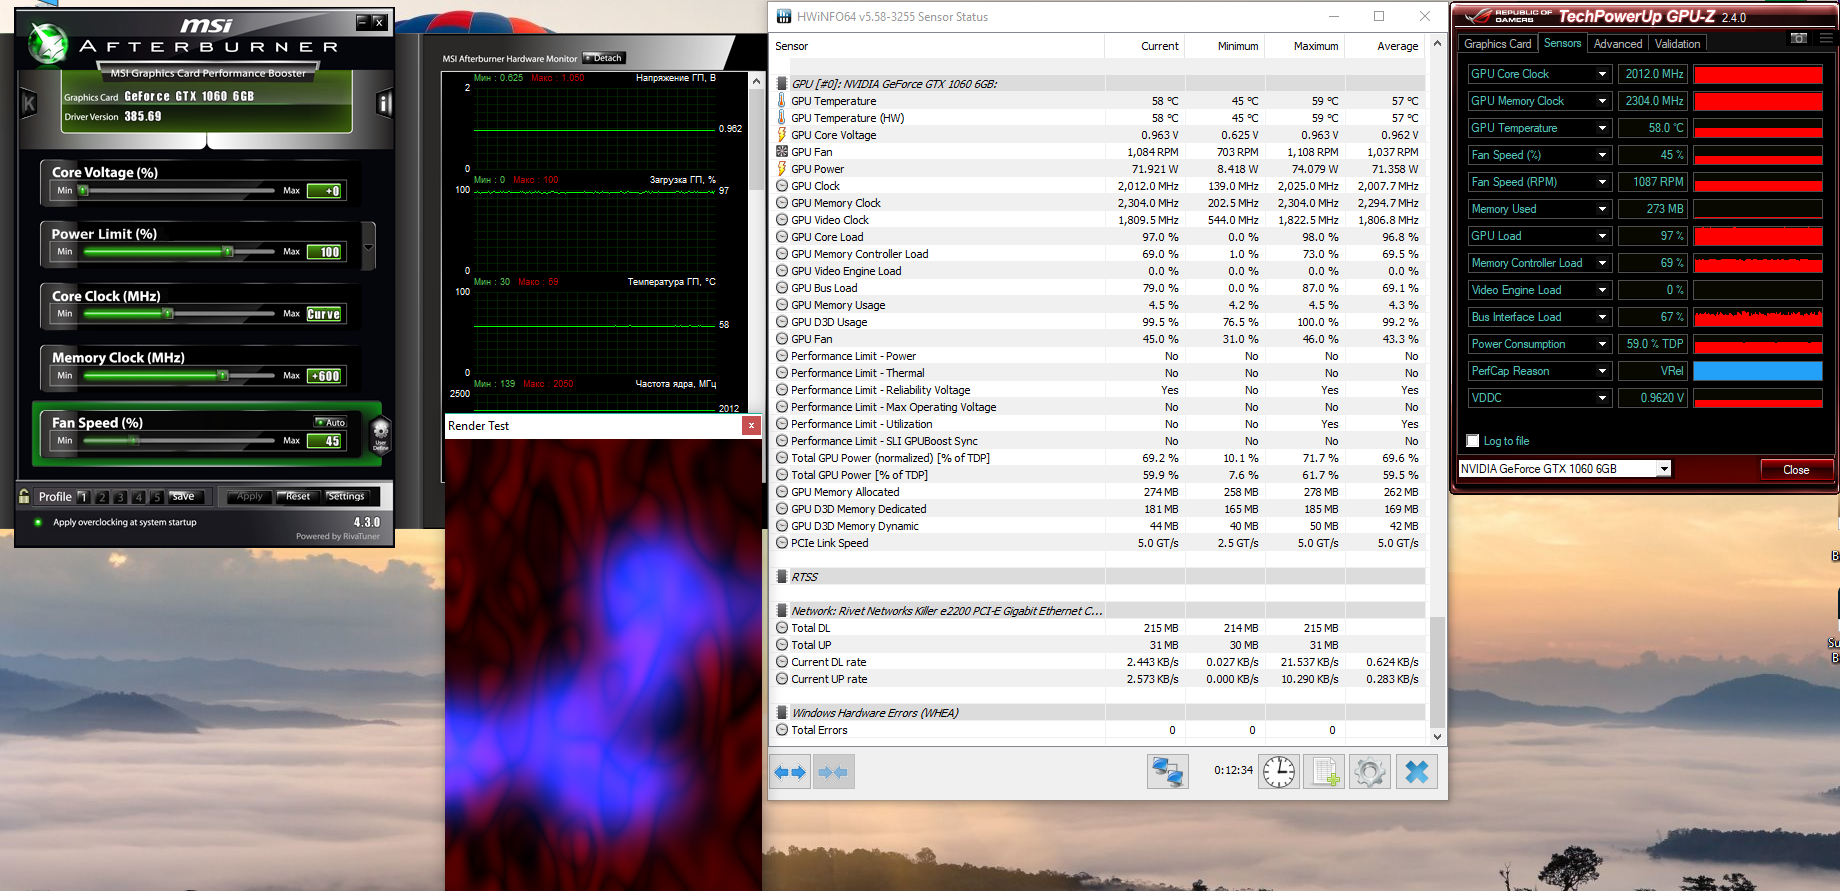Click the Memory Clock (MHz) slider handle
Screen dimensions: 1840x891
(x=223, y=376)
